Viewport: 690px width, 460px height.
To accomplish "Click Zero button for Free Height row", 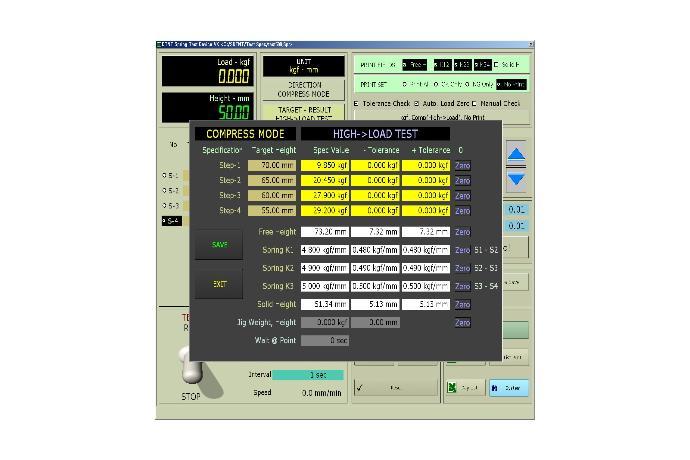I will [462, 232].
